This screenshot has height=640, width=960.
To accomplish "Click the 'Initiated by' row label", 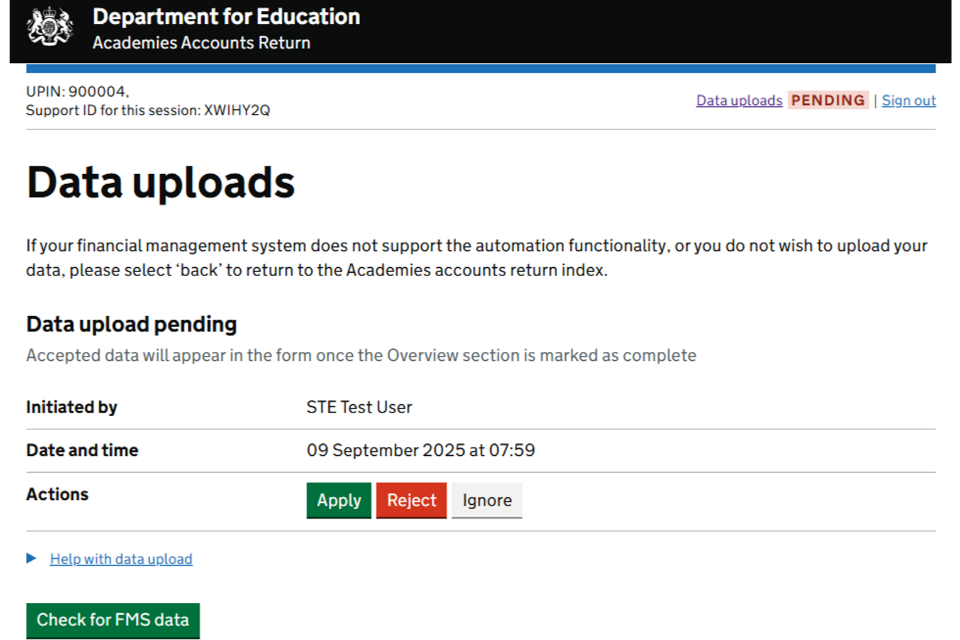I will pos(72,407).
